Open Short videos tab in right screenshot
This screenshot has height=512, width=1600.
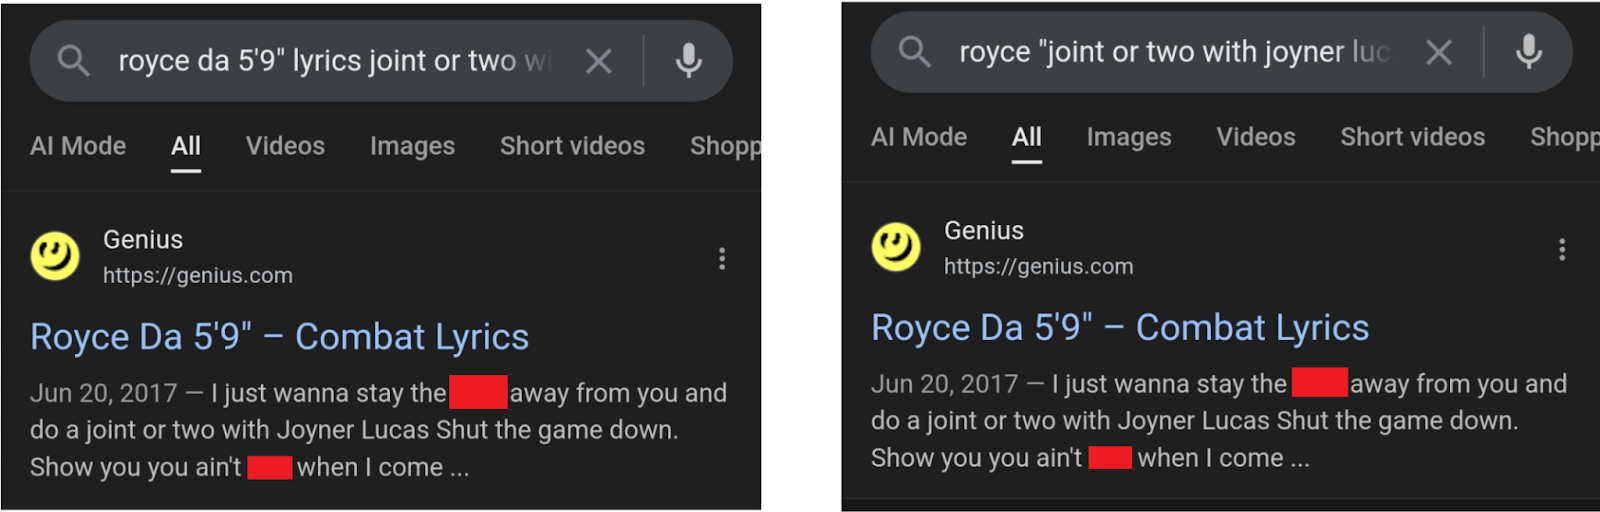pos(1413,137)
